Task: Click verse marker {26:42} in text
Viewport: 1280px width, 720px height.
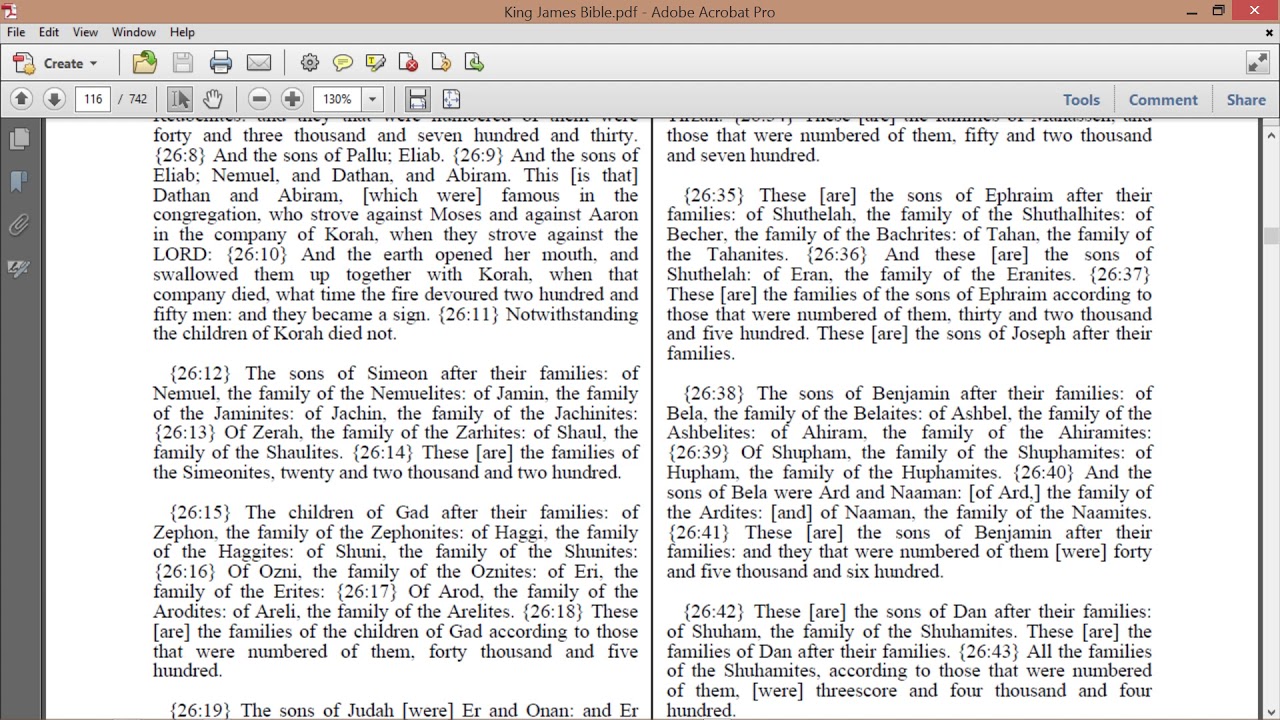Action: 714,612
